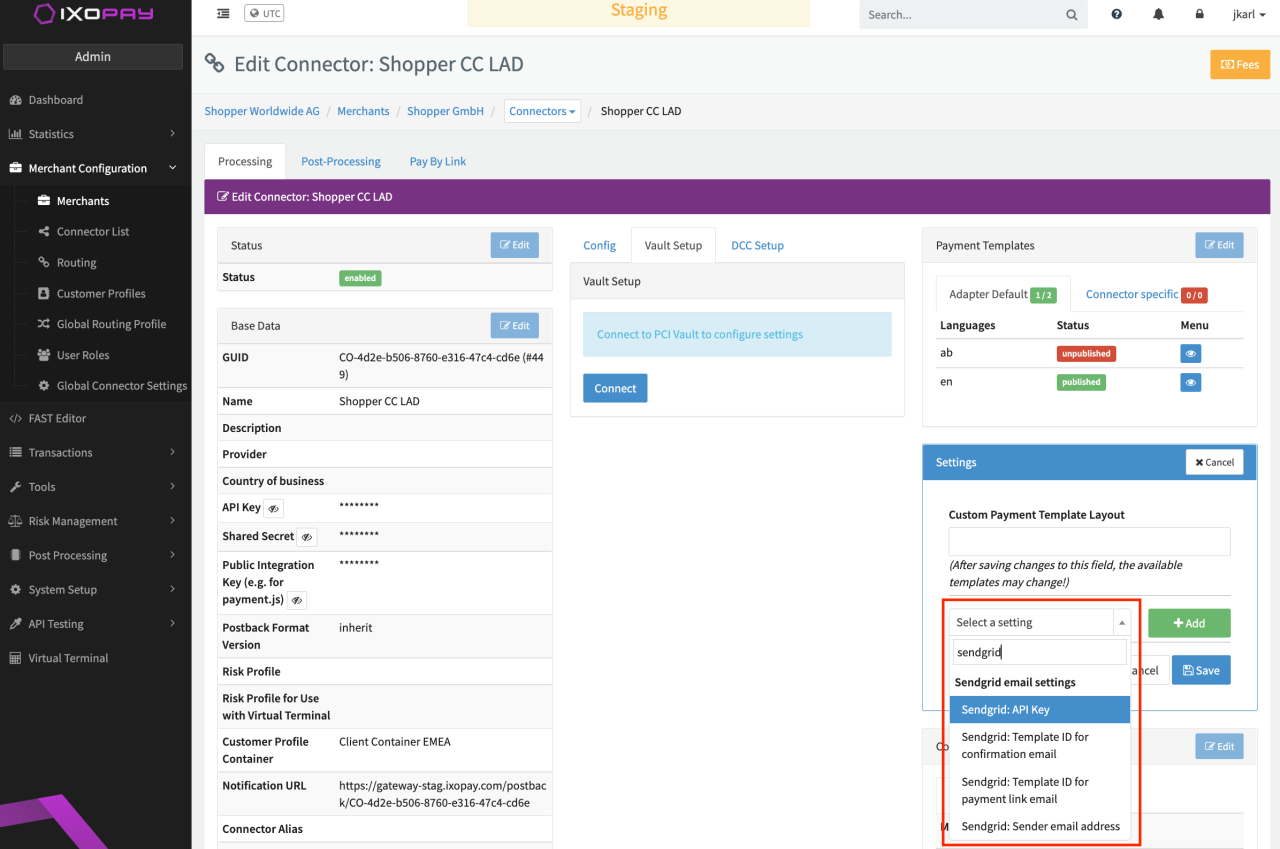
Task: Switch to the DCC Setup tab
Action: click(757, 245)
